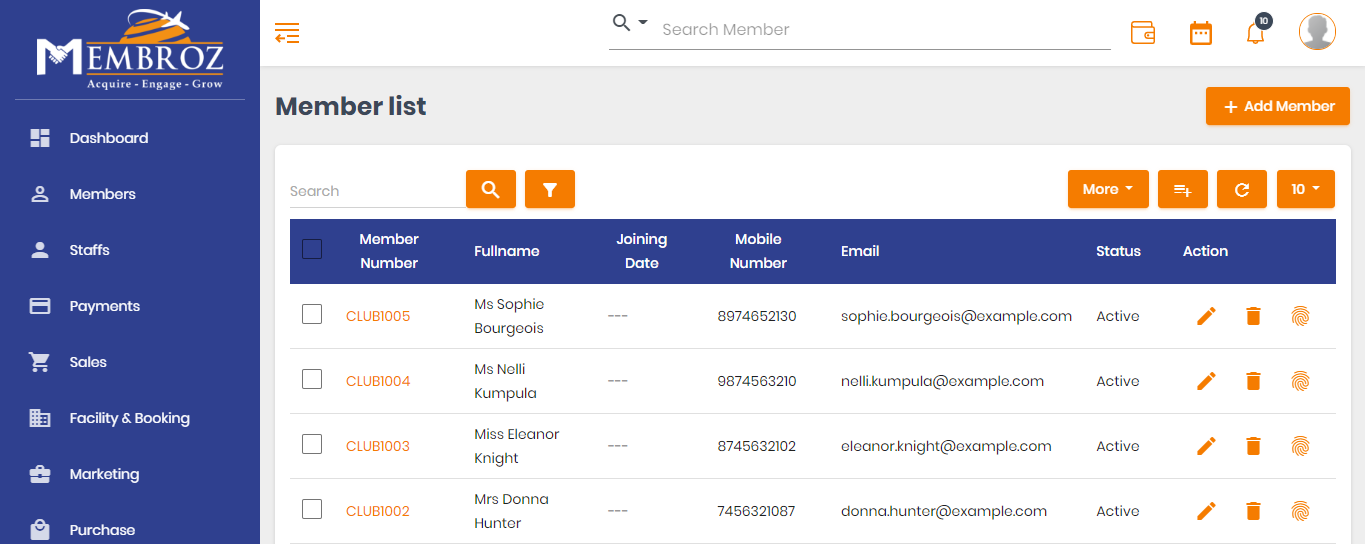Expand the search type dropdown arrow
This screenshot has height=544, width=1365.
[x=643, y=23]
